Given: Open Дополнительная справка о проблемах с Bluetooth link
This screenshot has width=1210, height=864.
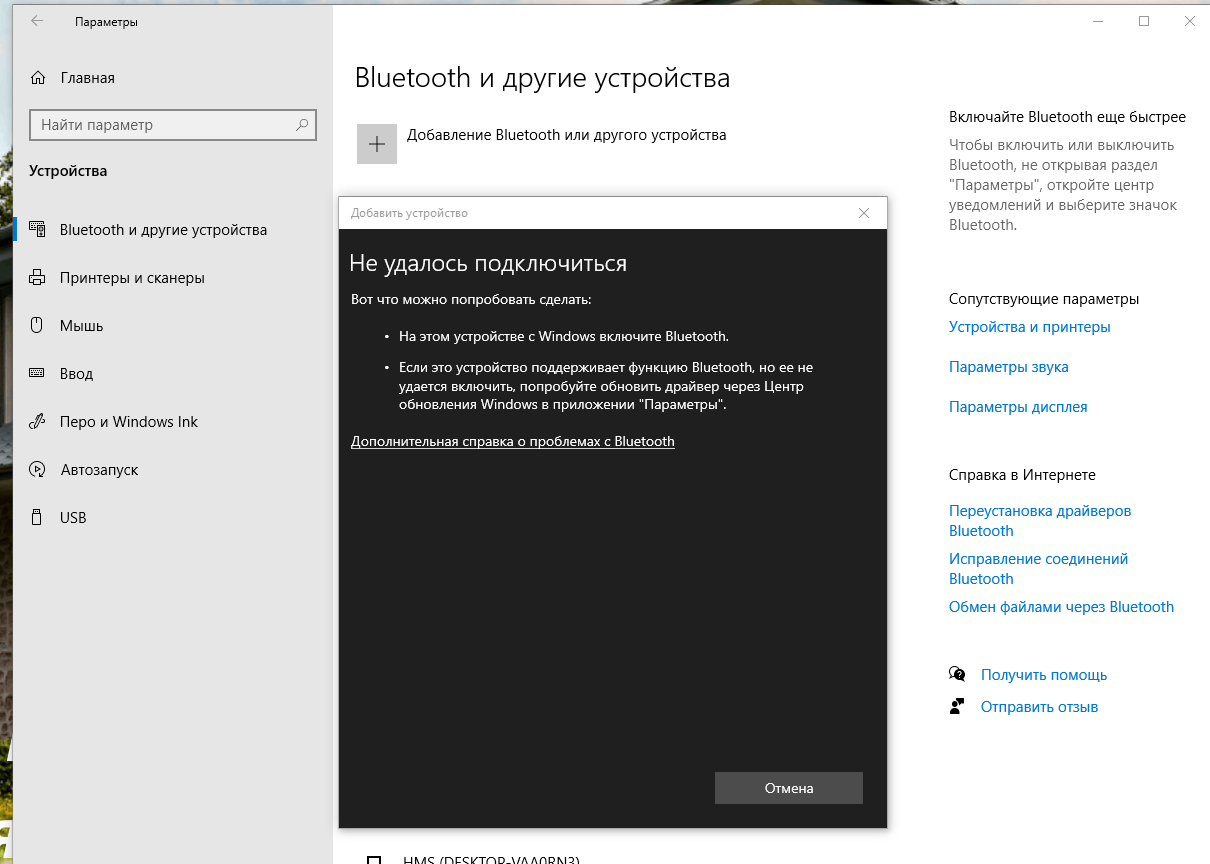Looking at the screenshot, I should coord(513,441).
